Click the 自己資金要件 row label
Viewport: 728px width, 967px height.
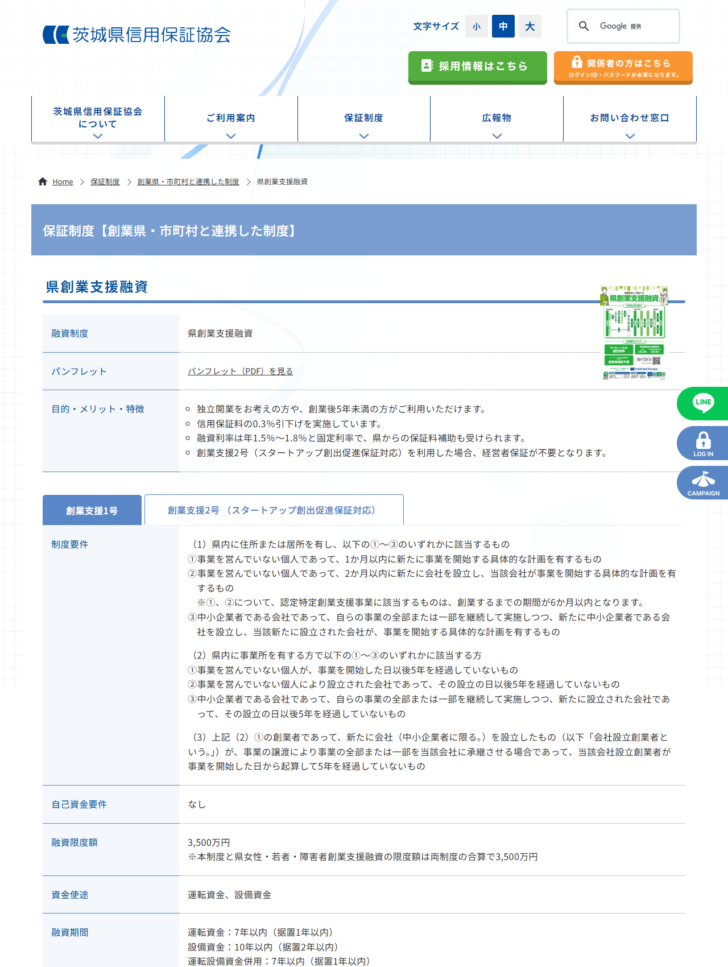click(79, 804)
